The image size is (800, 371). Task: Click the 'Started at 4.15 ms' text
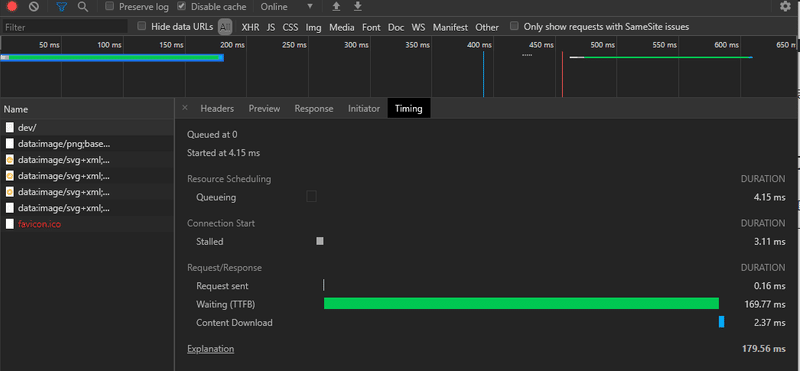[x=223, y=153]
